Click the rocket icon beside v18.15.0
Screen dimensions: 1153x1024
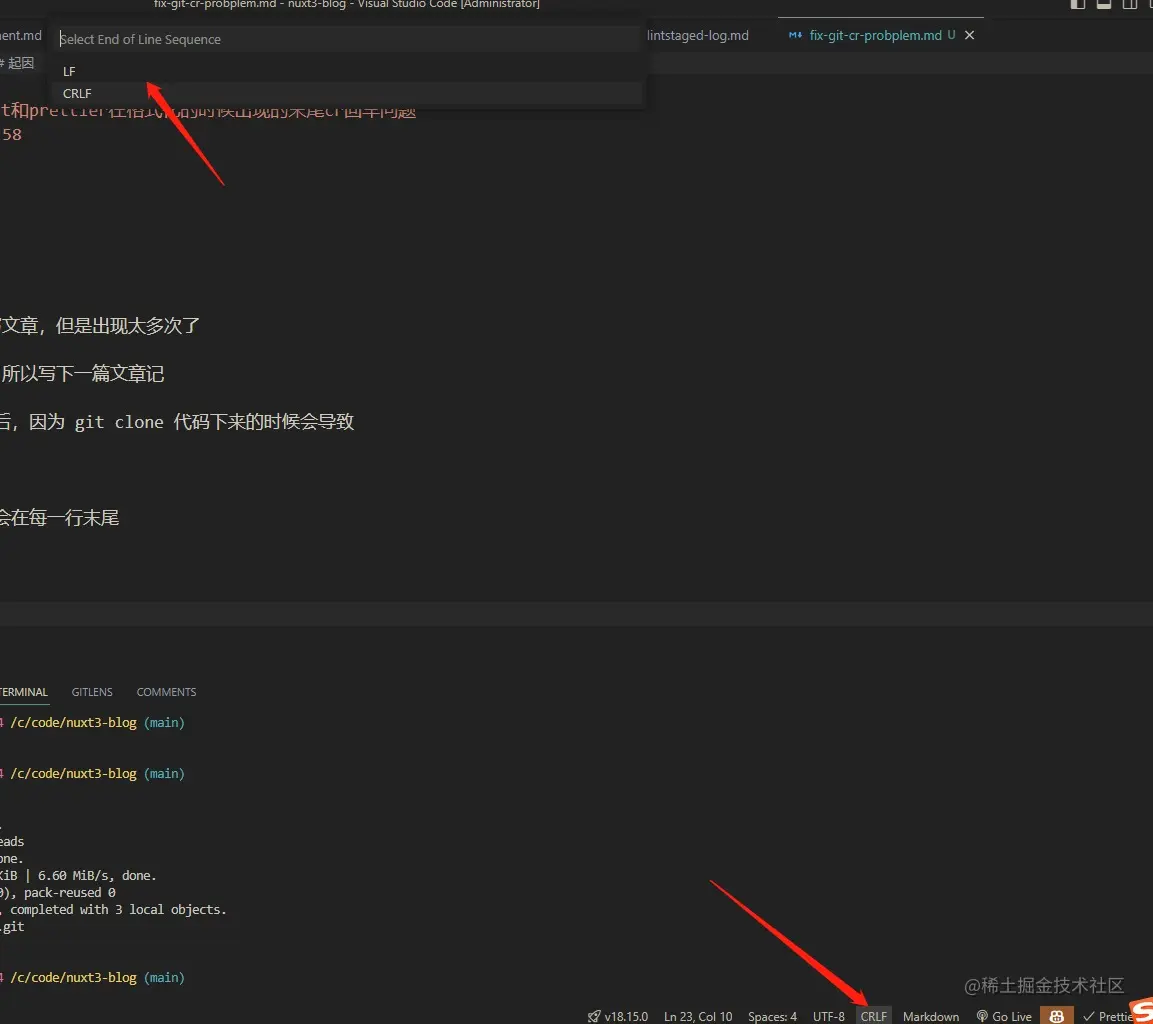coord(594,1017)
